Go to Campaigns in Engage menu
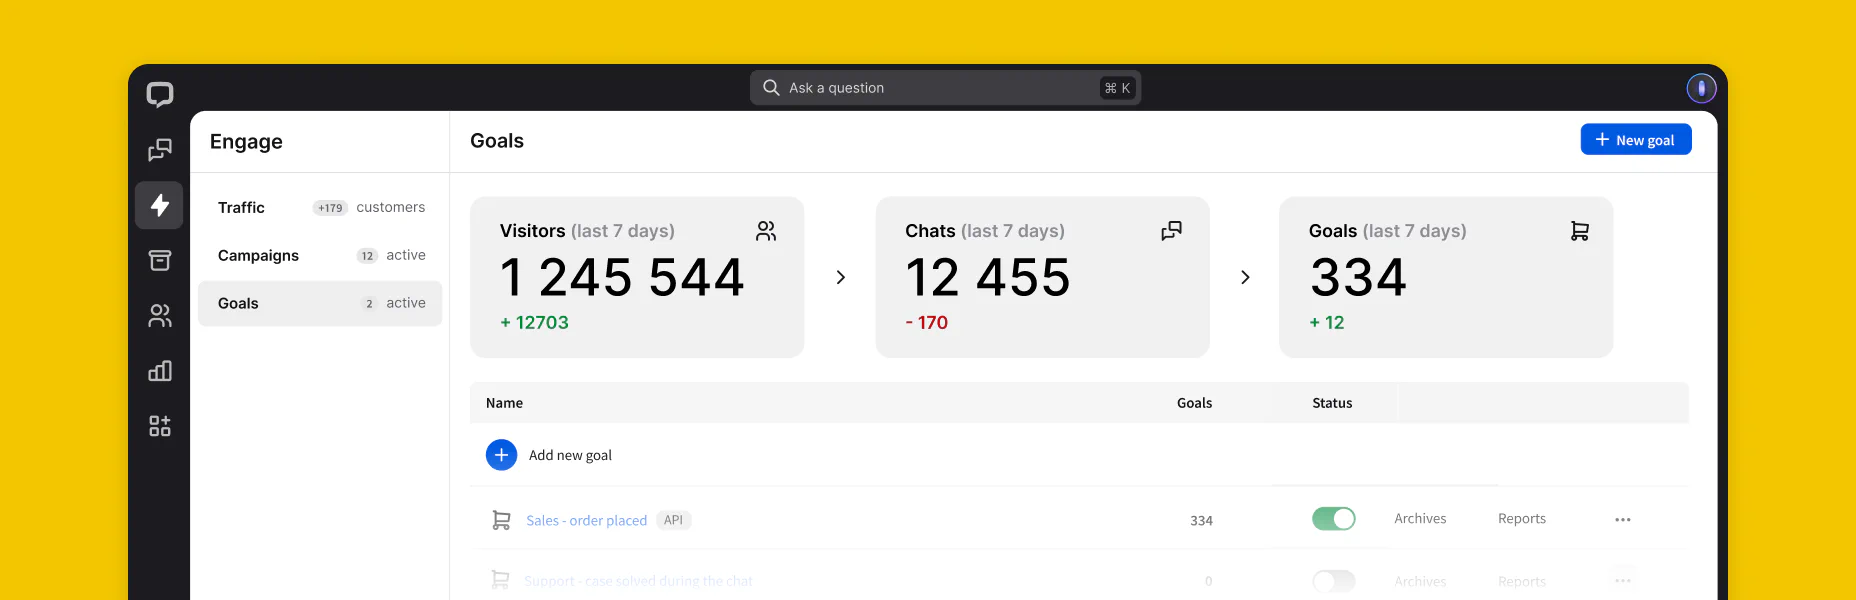 (x=258, y=256)
